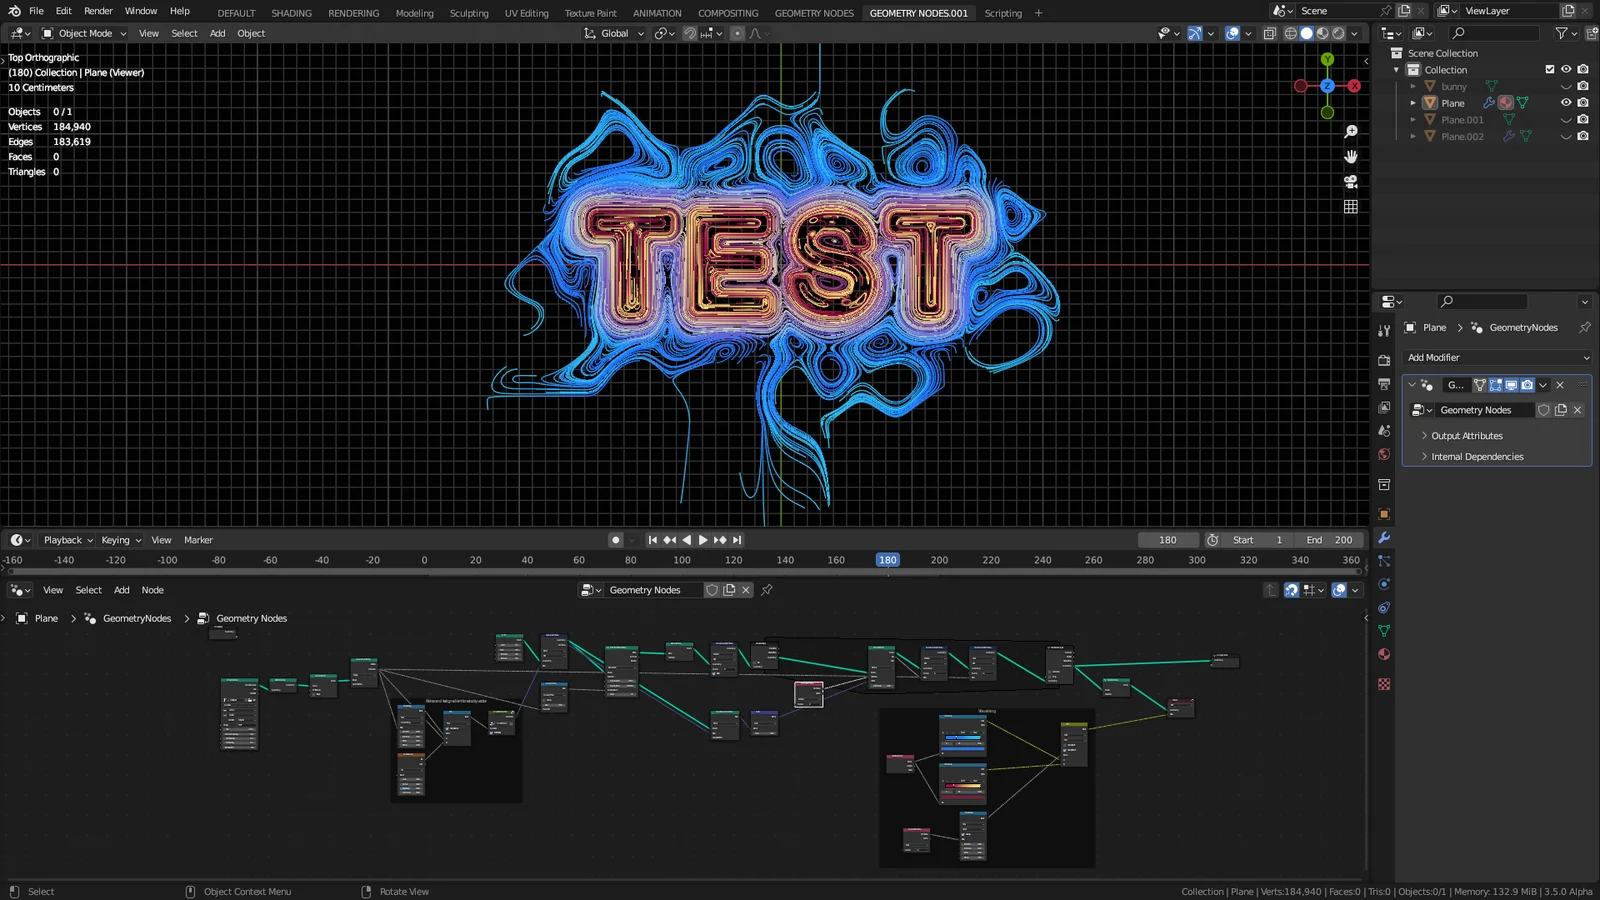Click the End frame field showing 200
The width and height of the screenshot is (1600, 900).
(x=1330, y=539)
